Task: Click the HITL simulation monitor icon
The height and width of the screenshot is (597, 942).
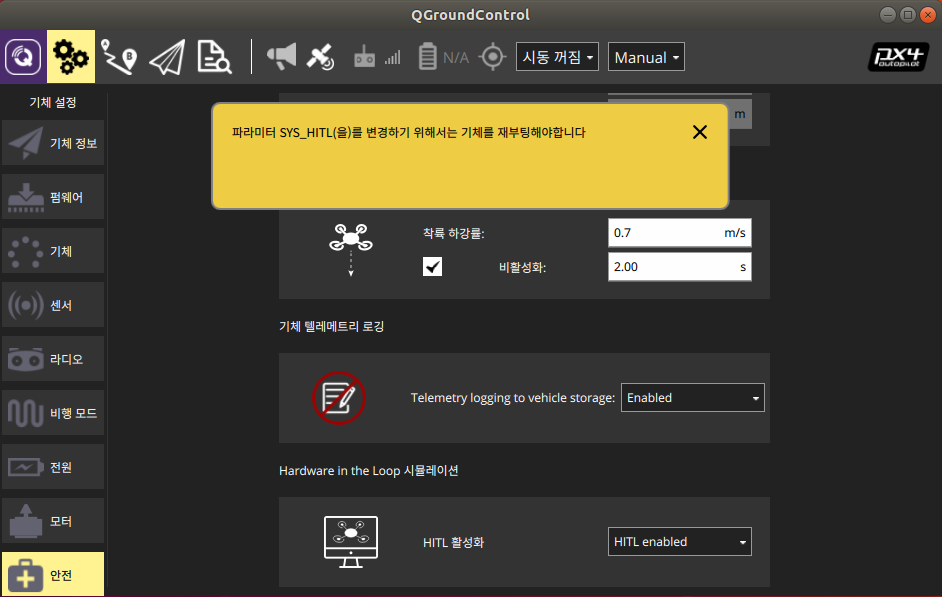Action: point(351,542)
